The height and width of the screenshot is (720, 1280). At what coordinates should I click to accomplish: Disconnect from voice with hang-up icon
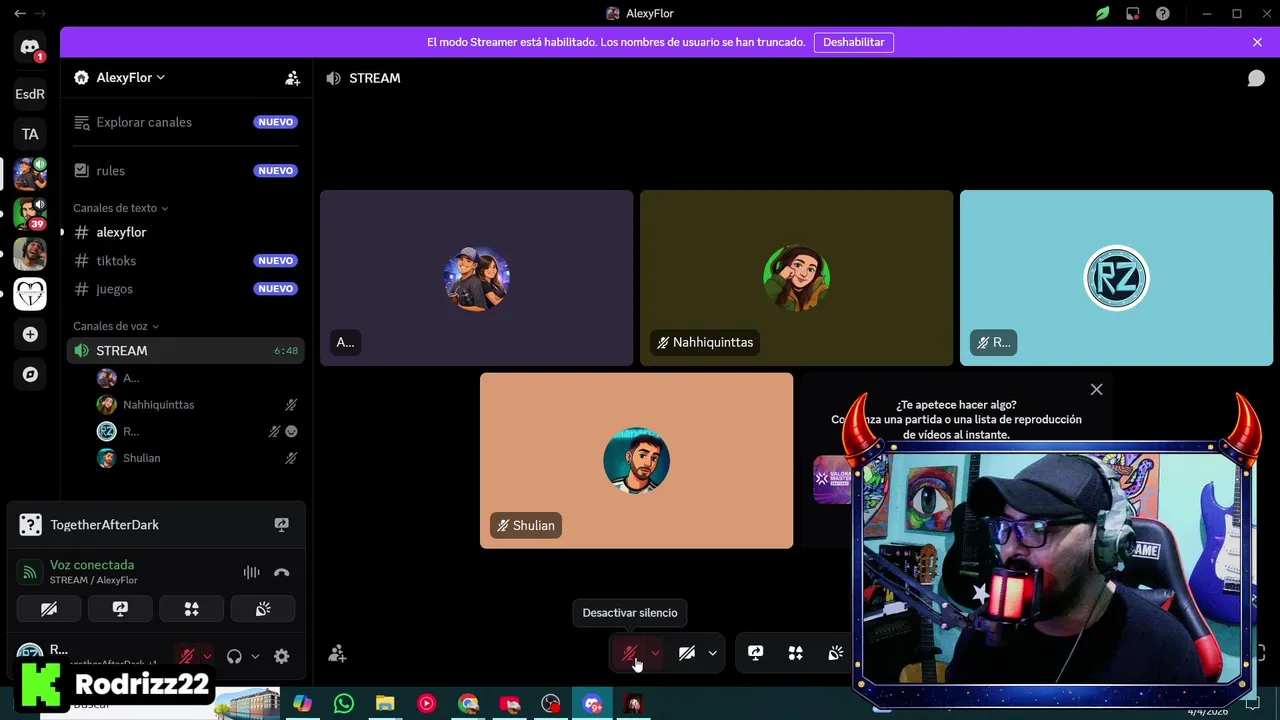pyautogui.click(x=281, y=572)
